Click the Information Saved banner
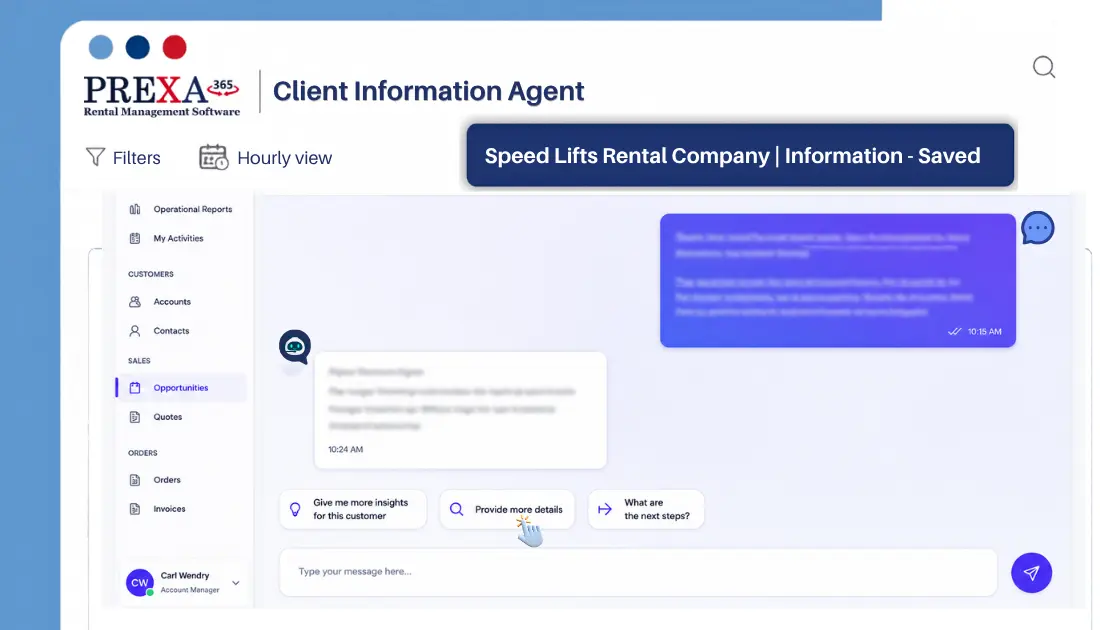 click(740, 155)
